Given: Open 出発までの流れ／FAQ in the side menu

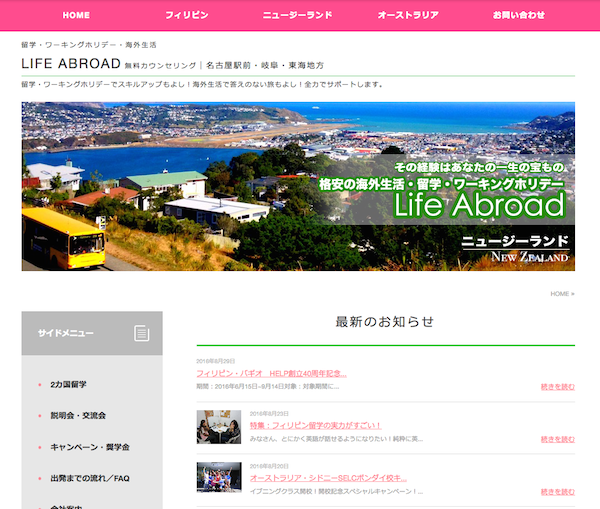Looking at the screenshot, I should click(x=90, y=478).
